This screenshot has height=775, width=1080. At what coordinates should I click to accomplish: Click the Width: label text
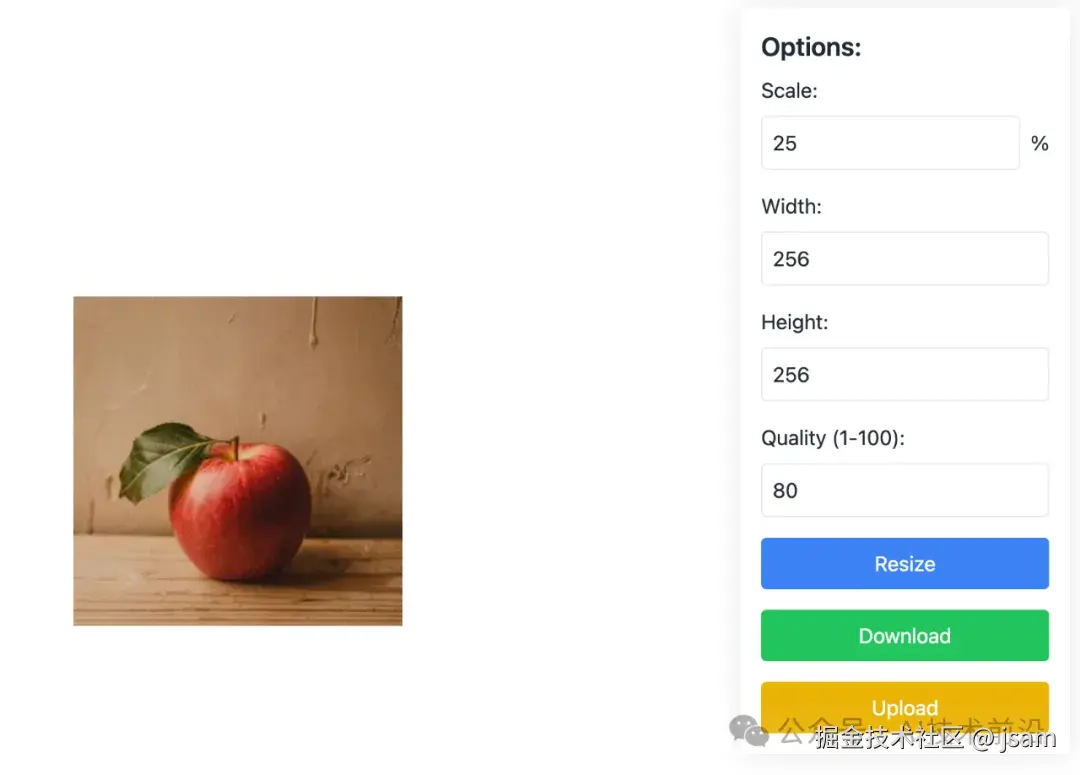791,207
